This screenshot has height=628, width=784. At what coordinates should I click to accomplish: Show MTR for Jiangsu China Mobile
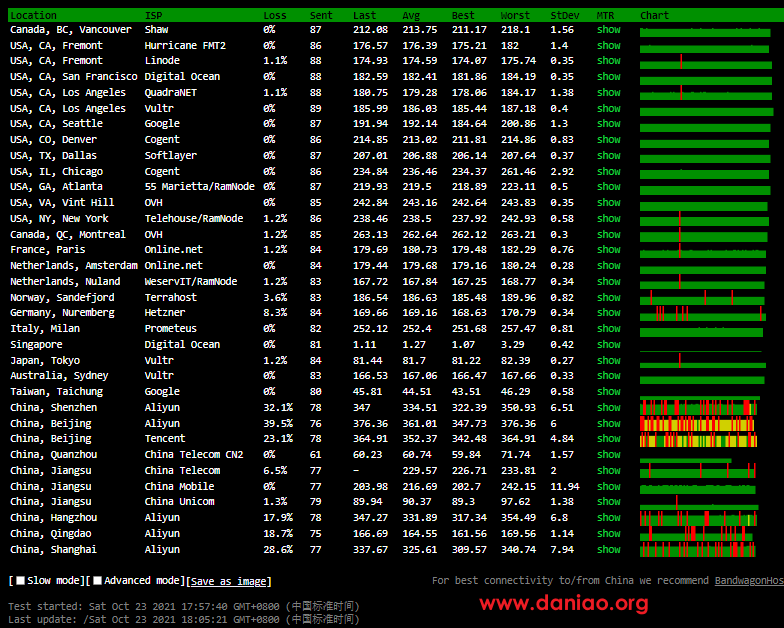(x=608, y=486)
